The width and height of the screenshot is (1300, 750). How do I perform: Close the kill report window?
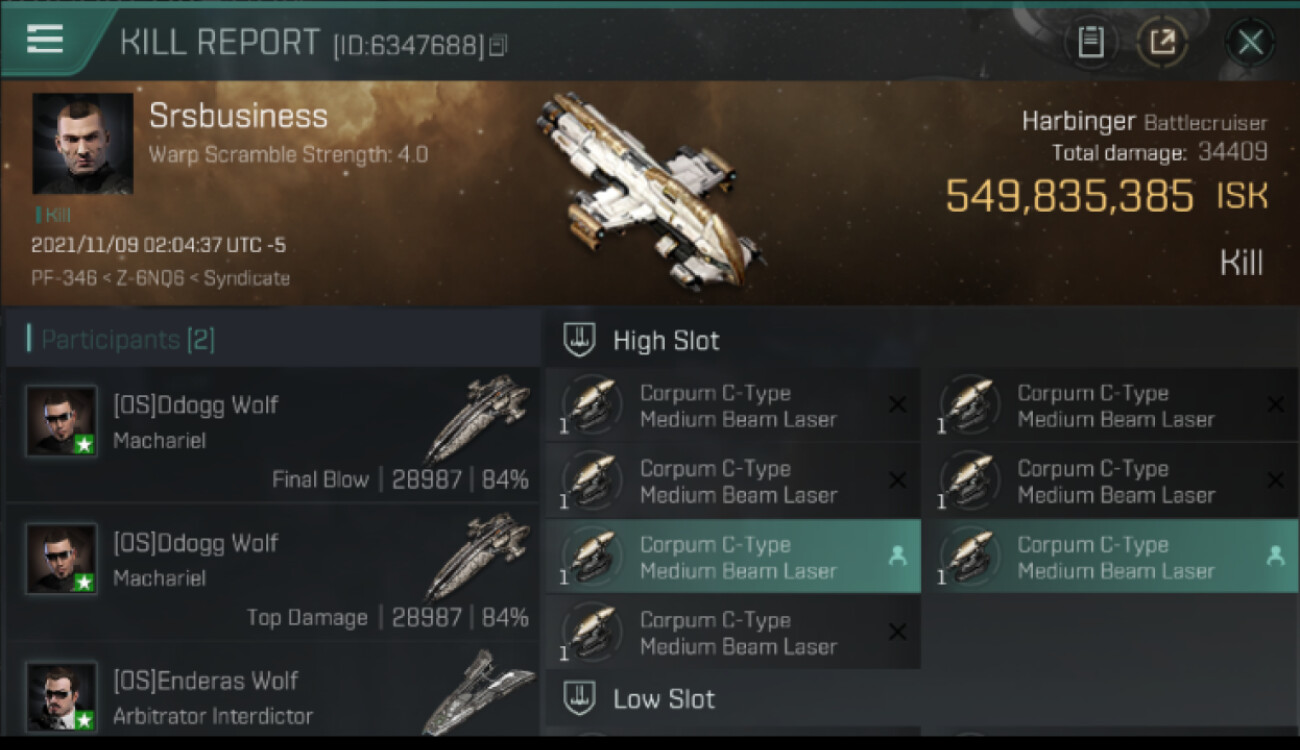tap(1250, 42)
